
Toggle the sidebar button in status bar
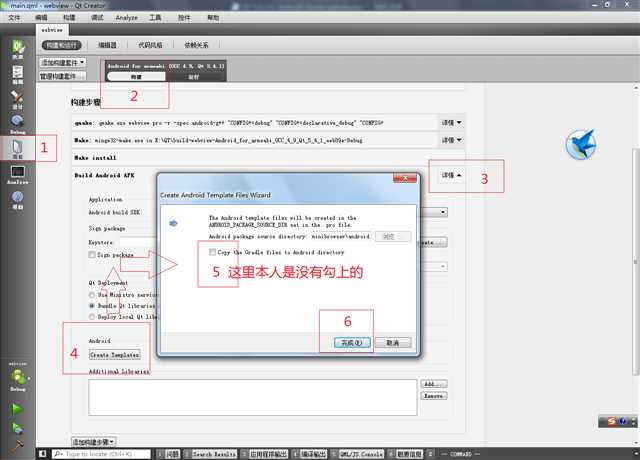pyautogui.click(x=42, y=454)
